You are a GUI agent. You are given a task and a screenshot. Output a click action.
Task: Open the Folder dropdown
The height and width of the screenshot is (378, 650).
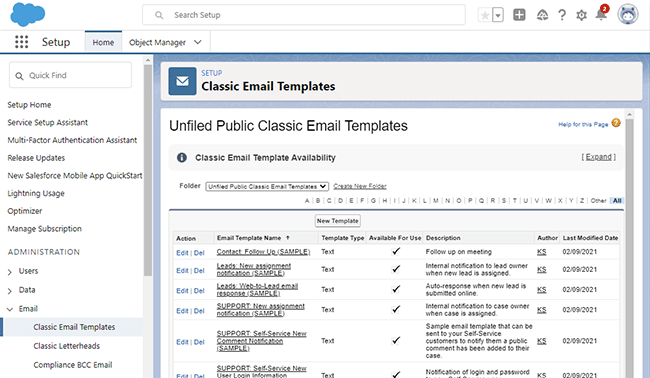pos(267,187)
